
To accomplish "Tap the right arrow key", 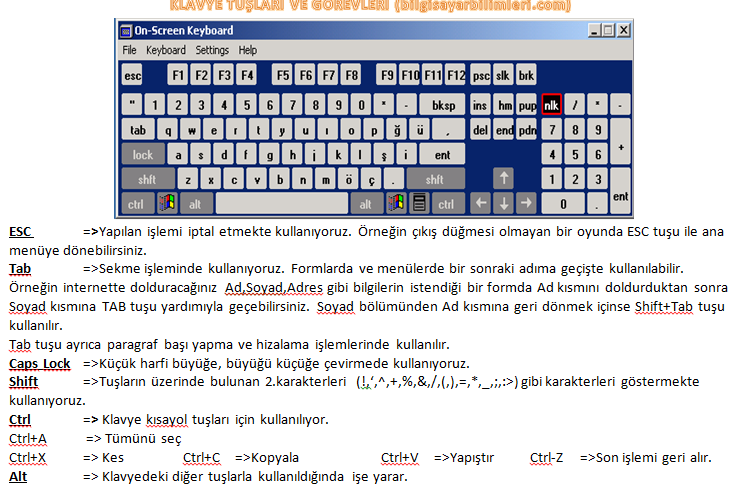I will point(526,203).
